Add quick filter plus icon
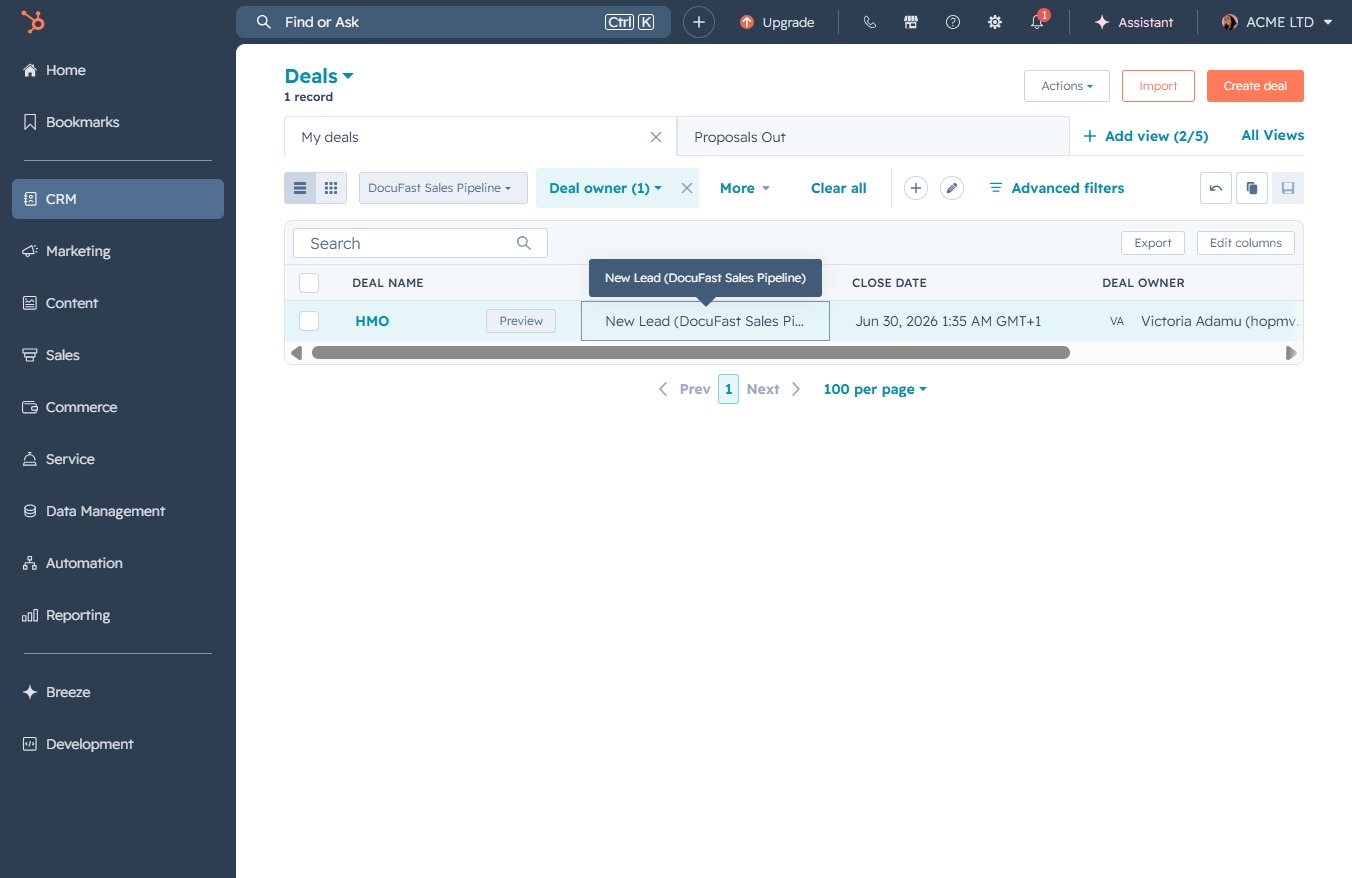 (916, 188)
